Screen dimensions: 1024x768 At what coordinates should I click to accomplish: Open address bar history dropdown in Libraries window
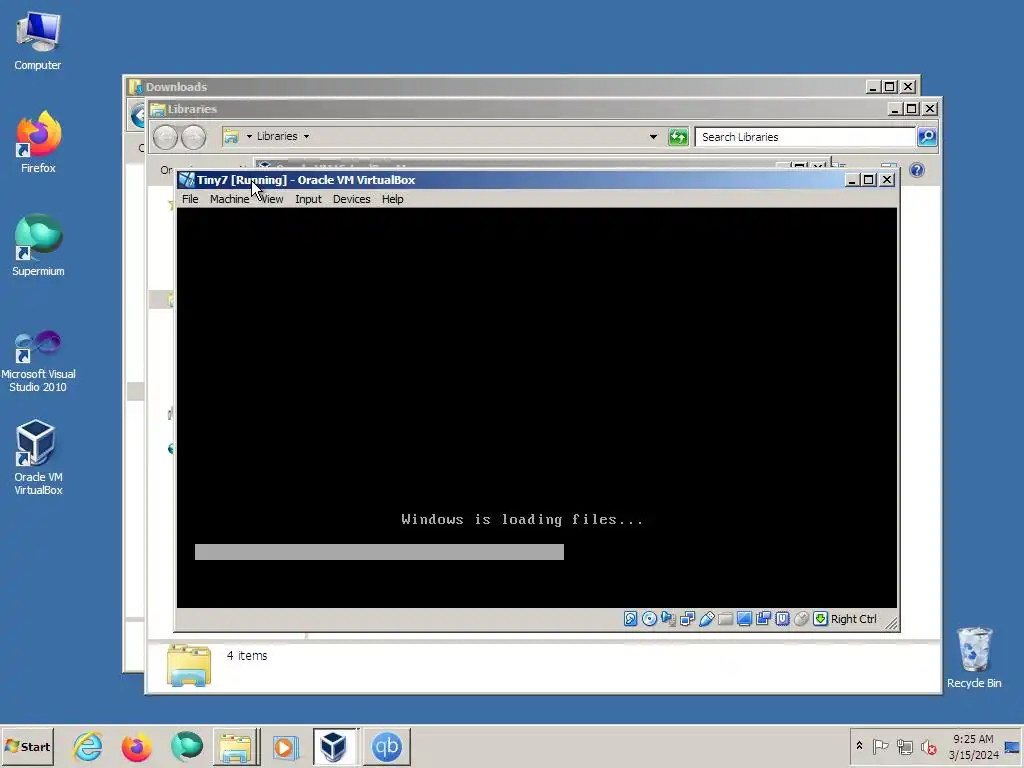click(653, 136)
